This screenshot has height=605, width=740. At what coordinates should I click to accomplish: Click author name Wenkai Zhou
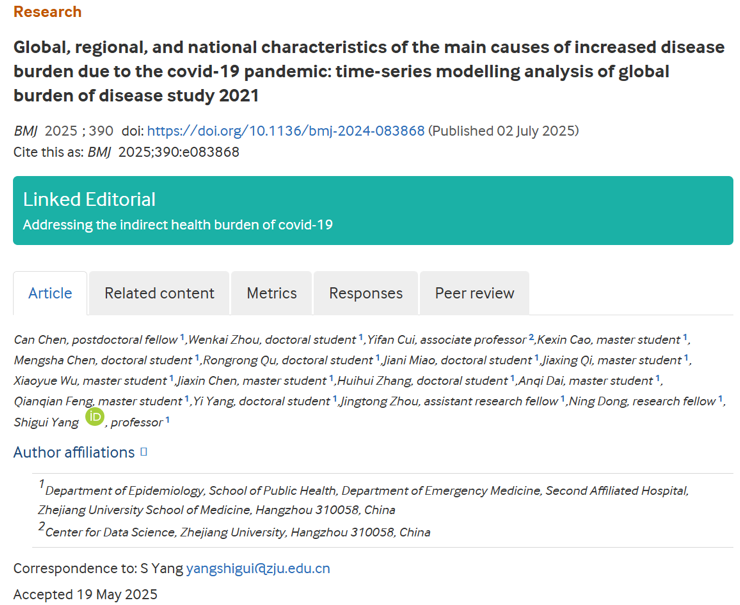pyautogui.click(x=220, y=340)
